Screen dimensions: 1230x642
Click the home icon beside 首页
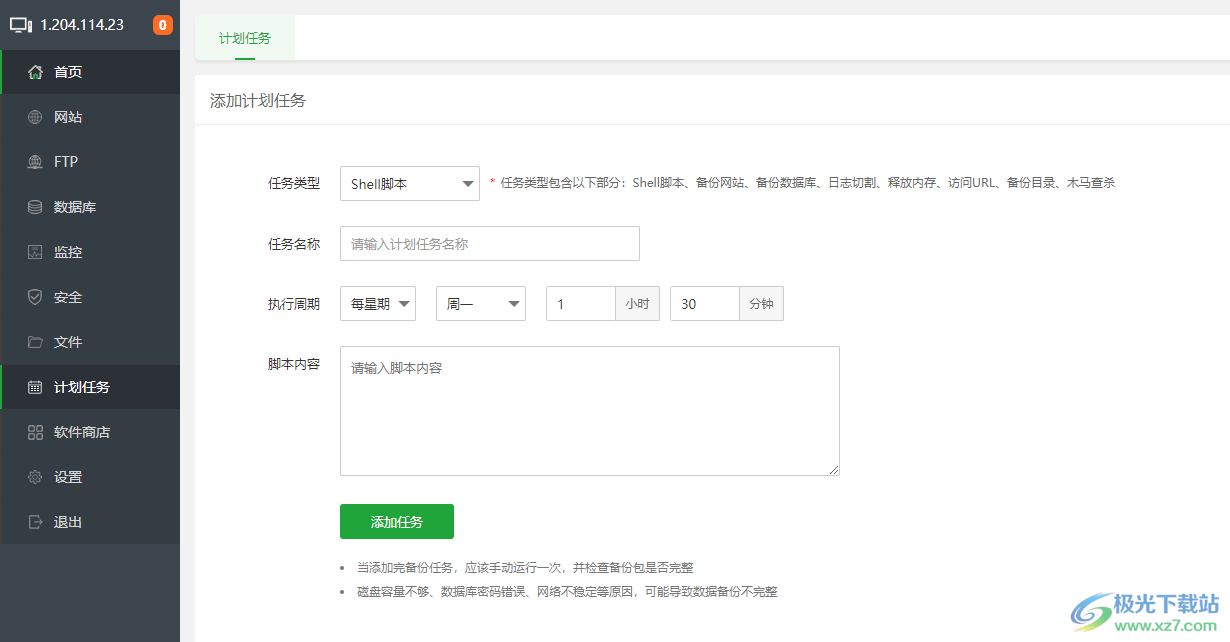coord(35,72)
